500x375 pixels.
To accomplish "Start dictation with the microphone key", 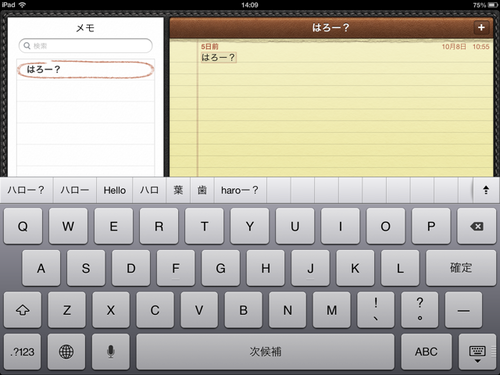I will (111, 352).
